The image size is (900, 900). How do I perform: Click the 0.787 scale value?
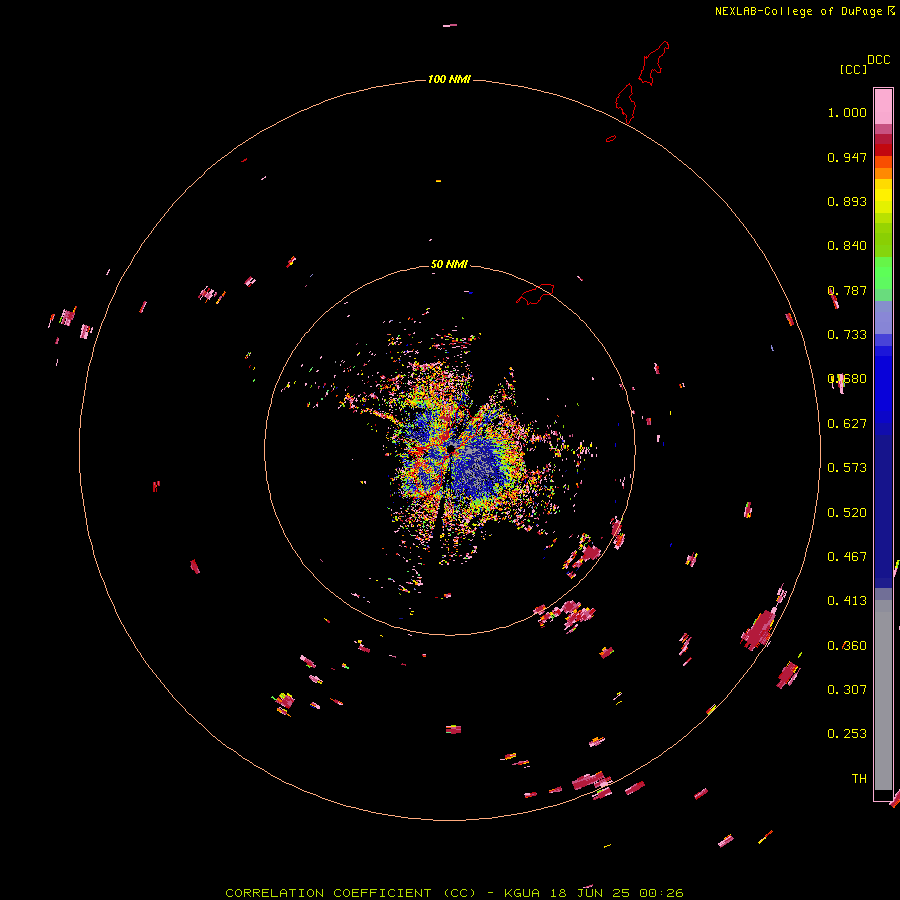847,290
